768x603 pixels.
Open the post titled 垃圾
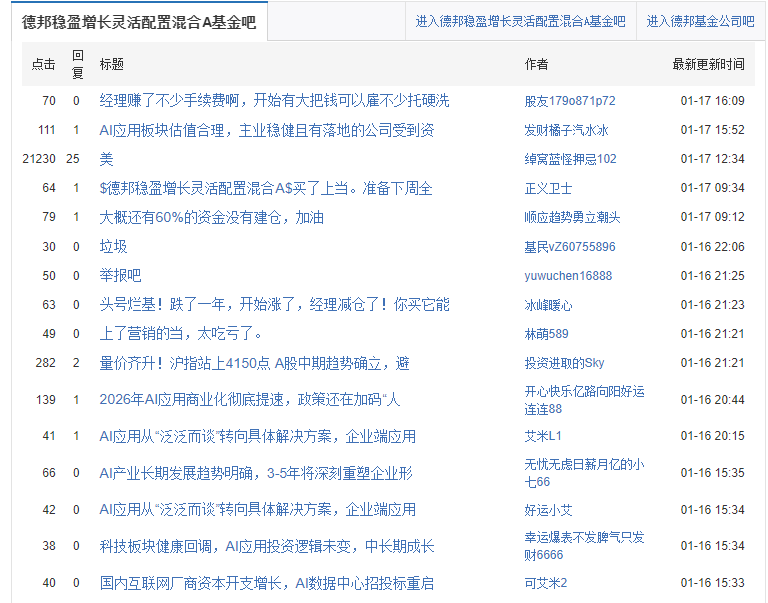click(113, 246)
